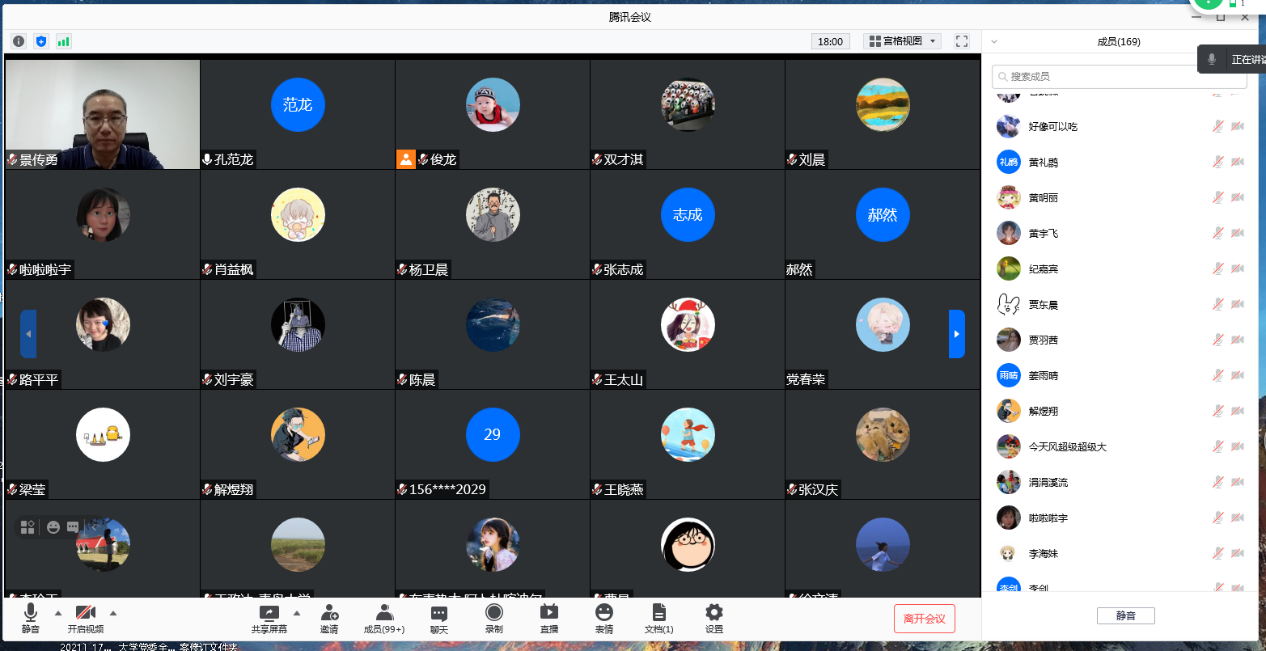Open the 邀请 invite icon
This screenshot has width=1266, height=651.
click(329, 613)
